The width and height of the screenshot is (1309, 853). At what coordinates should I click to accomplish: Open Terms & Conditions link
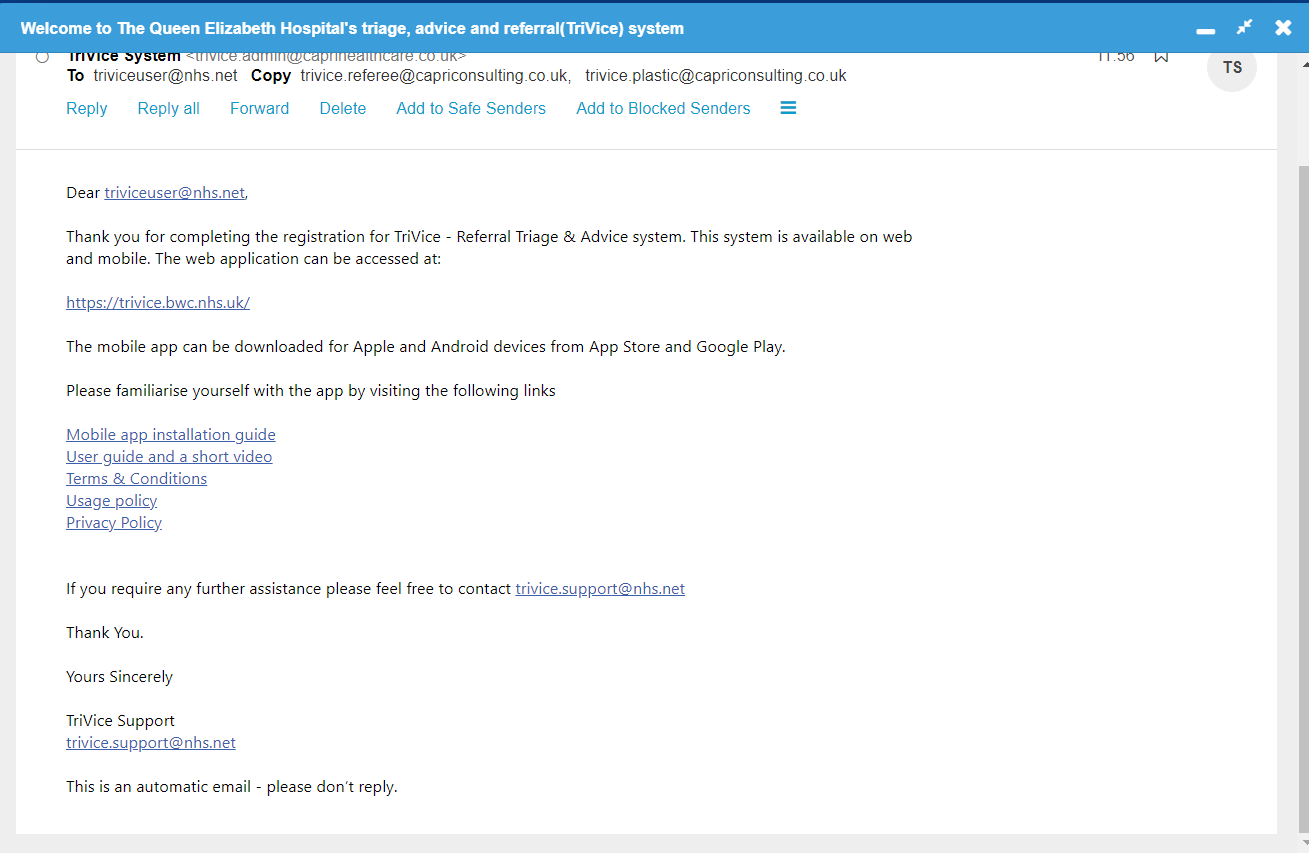tap(137, 479)
